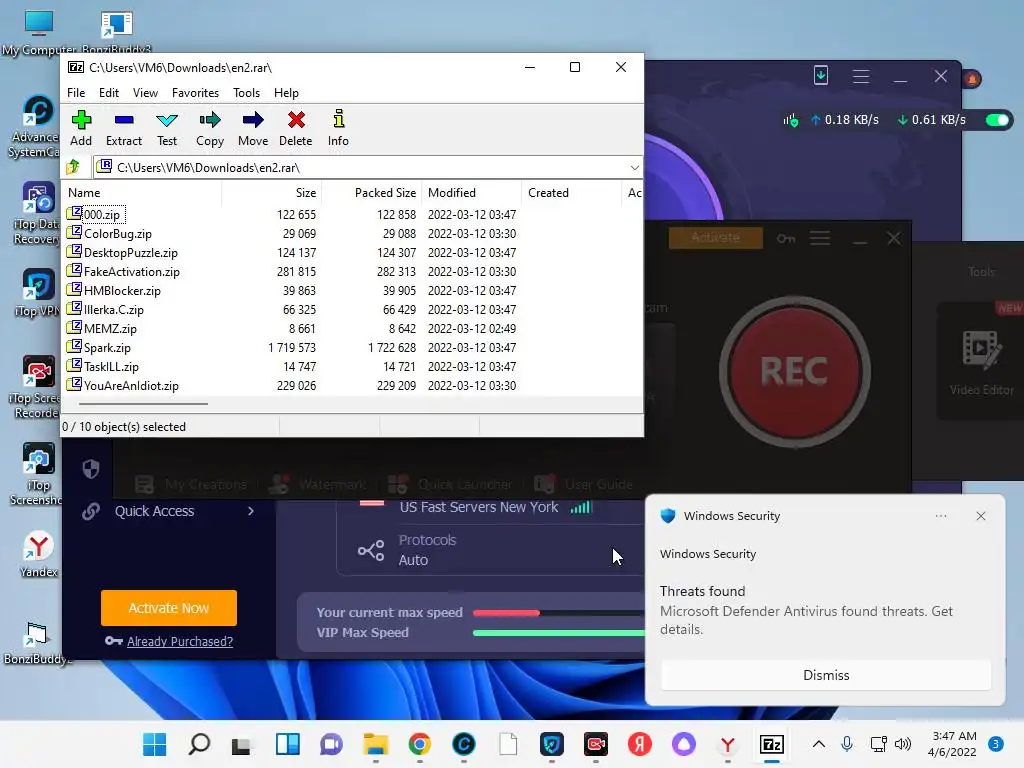Open Google Chrome from taskbar
1024x768 pixels.
click(420, 744)
